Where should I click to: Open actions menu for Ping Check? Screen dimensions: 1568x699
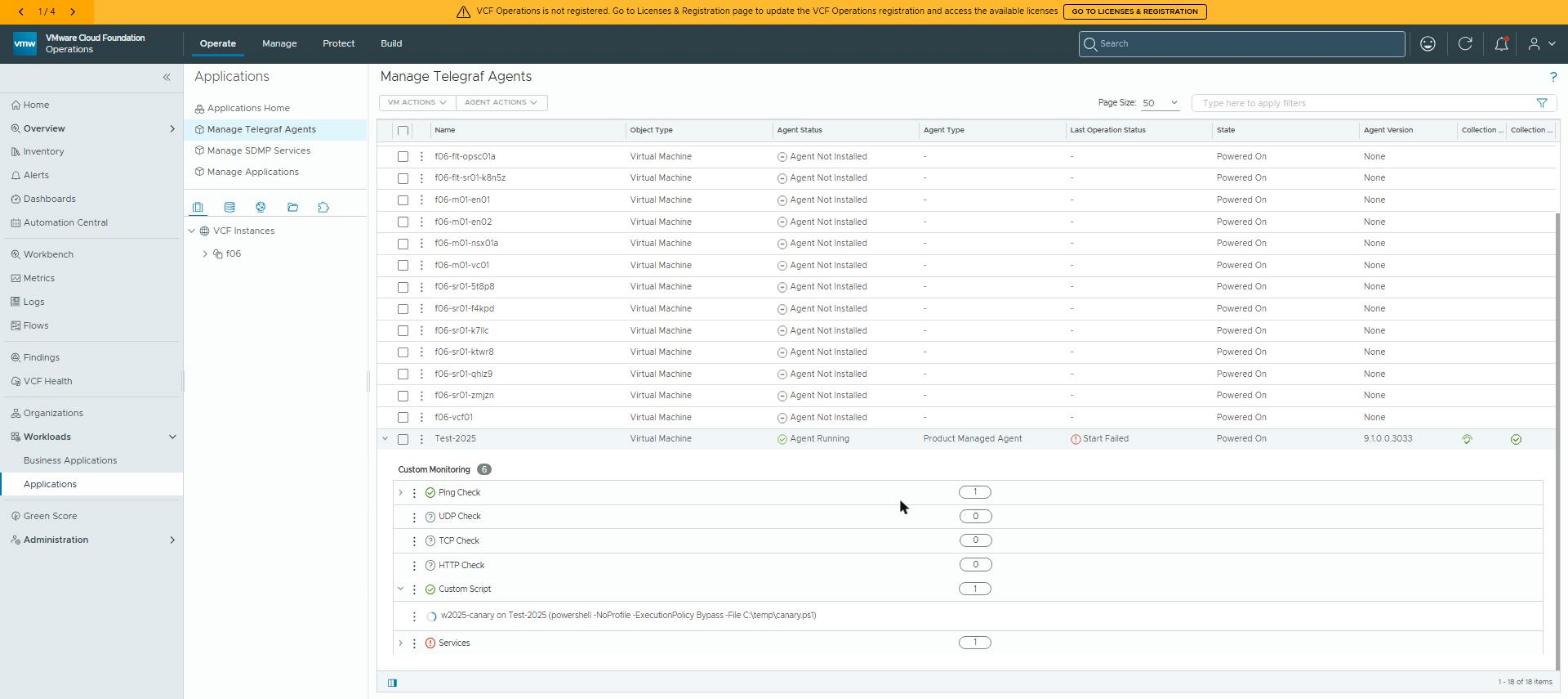(414, 493)
